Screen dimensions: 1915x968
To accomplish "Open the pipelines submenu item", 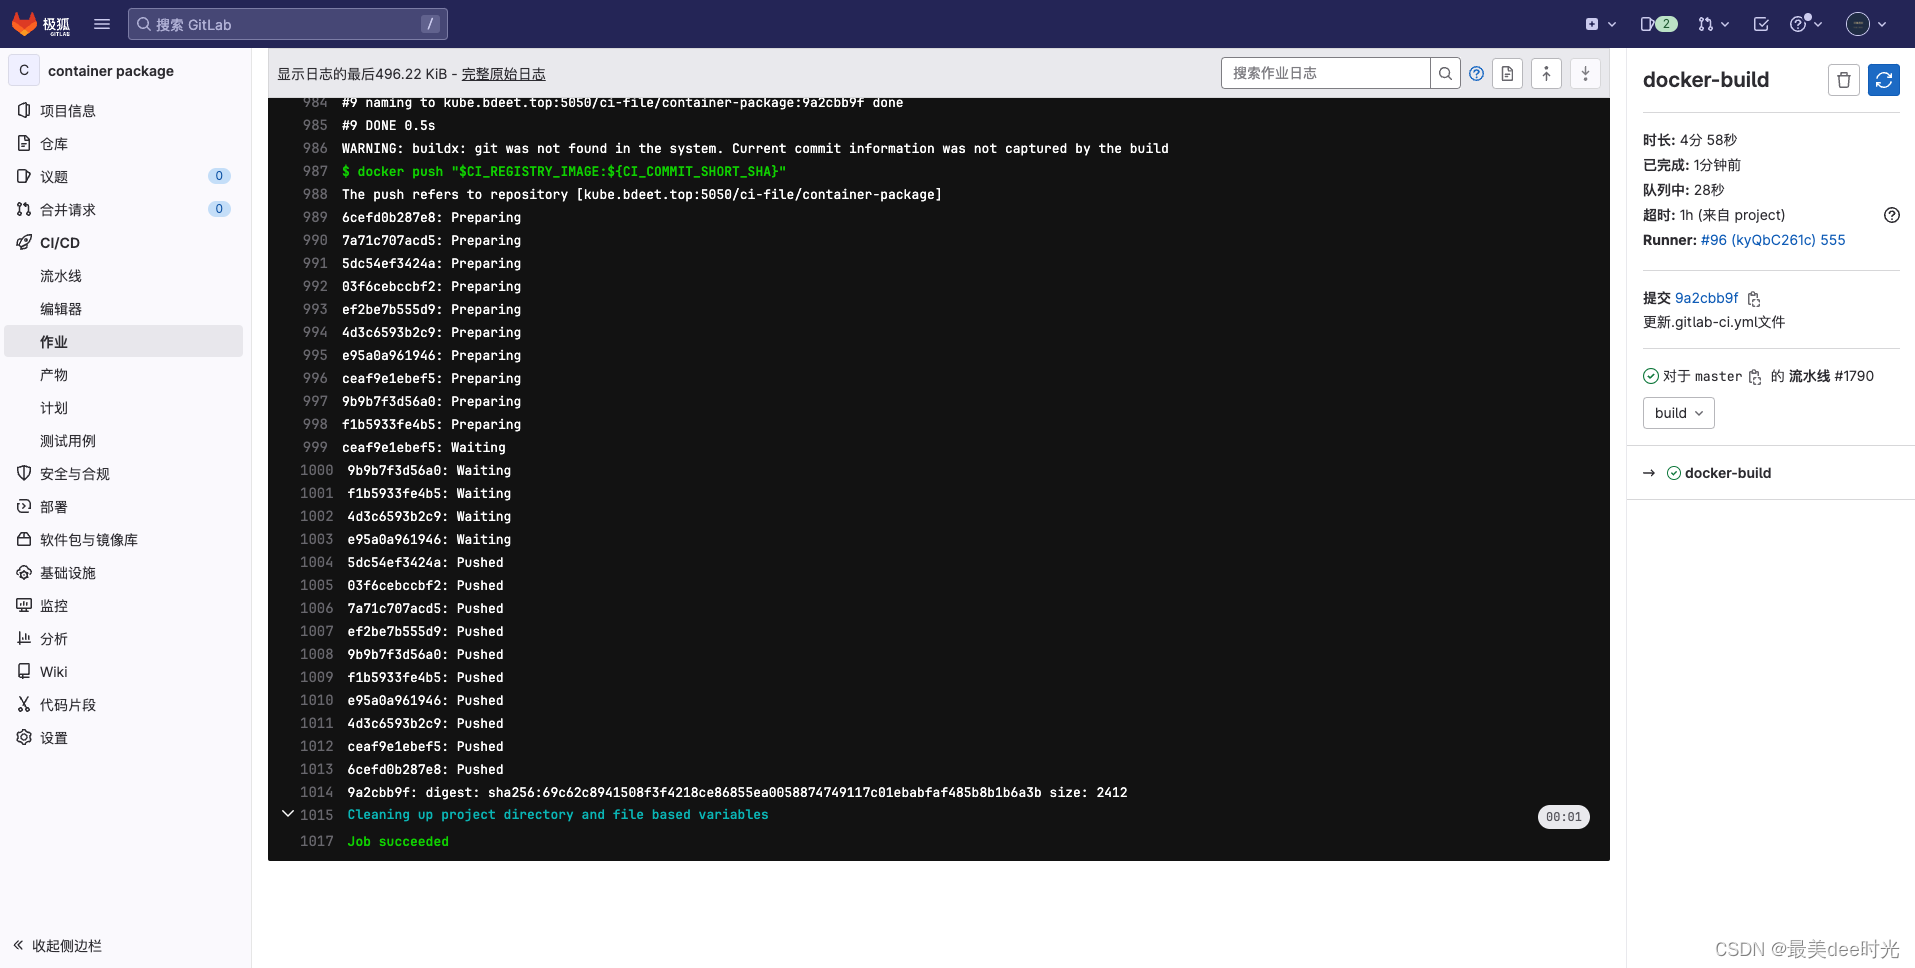I will click(x=124, y=276).
